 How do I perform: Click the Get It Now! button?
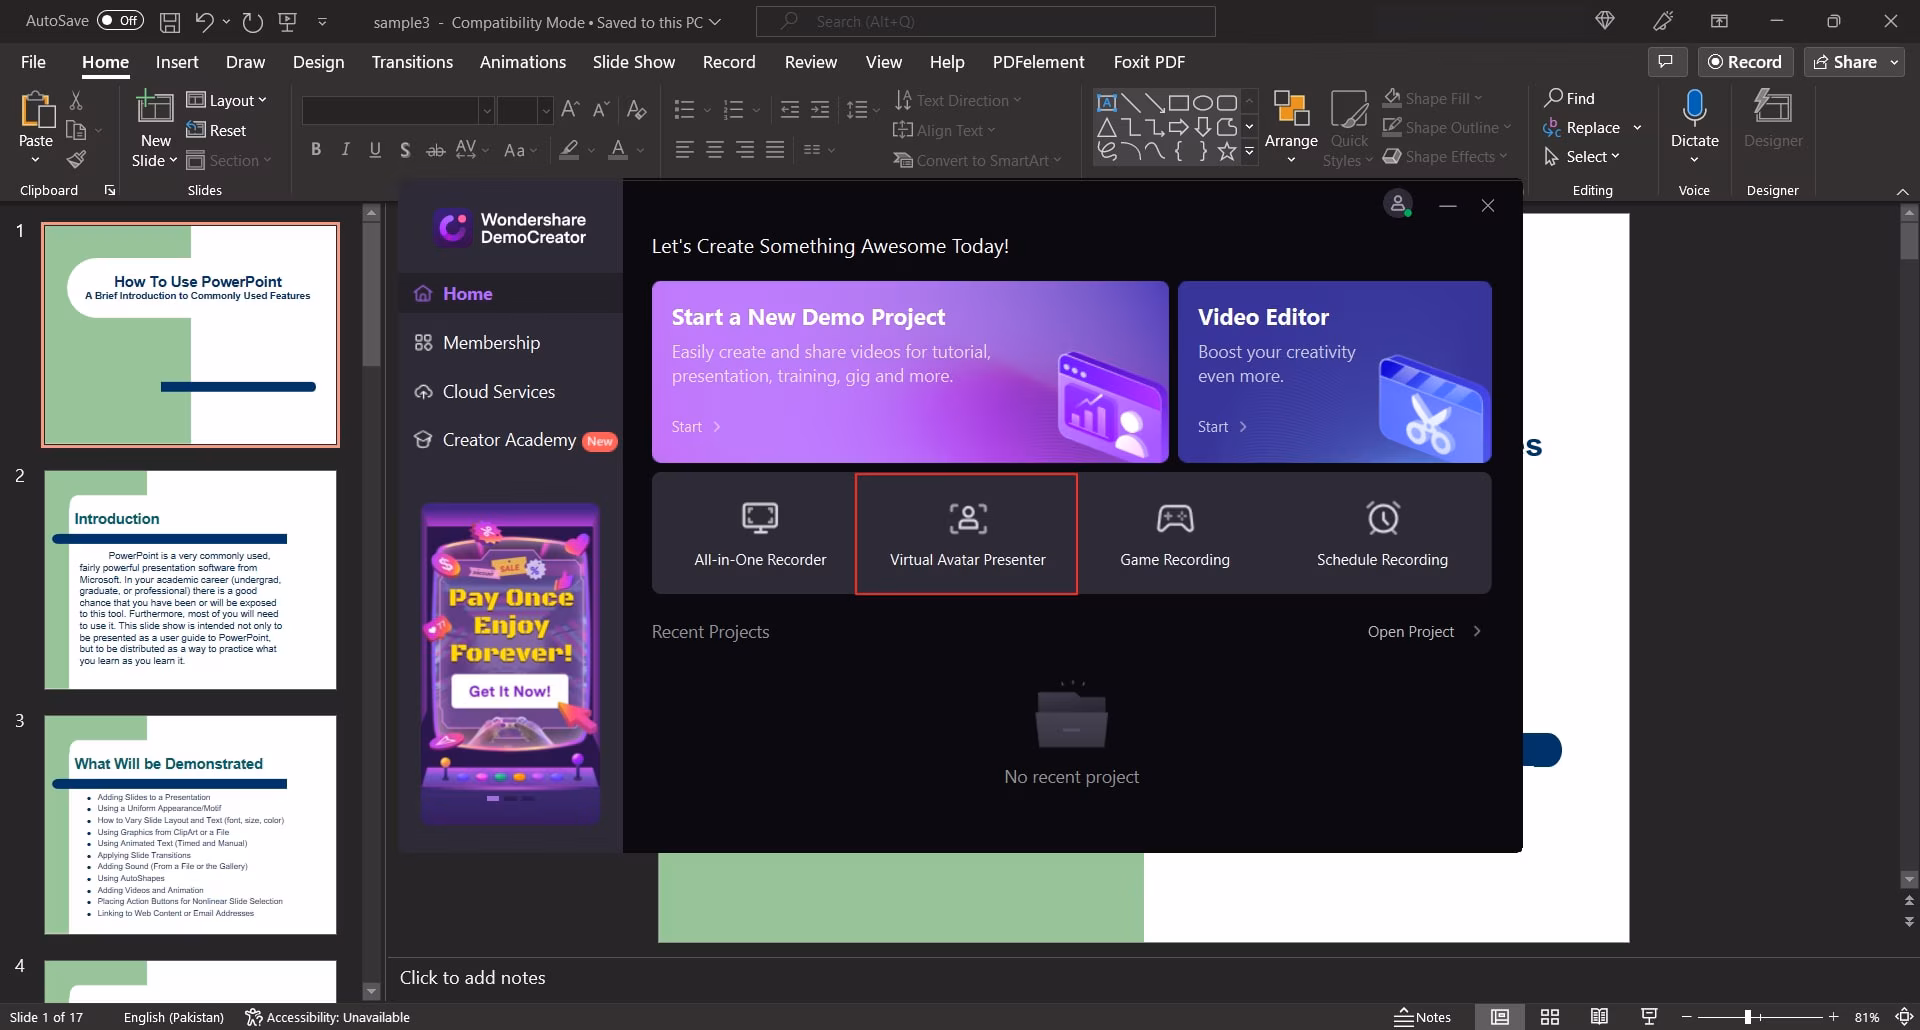(510, 691)
